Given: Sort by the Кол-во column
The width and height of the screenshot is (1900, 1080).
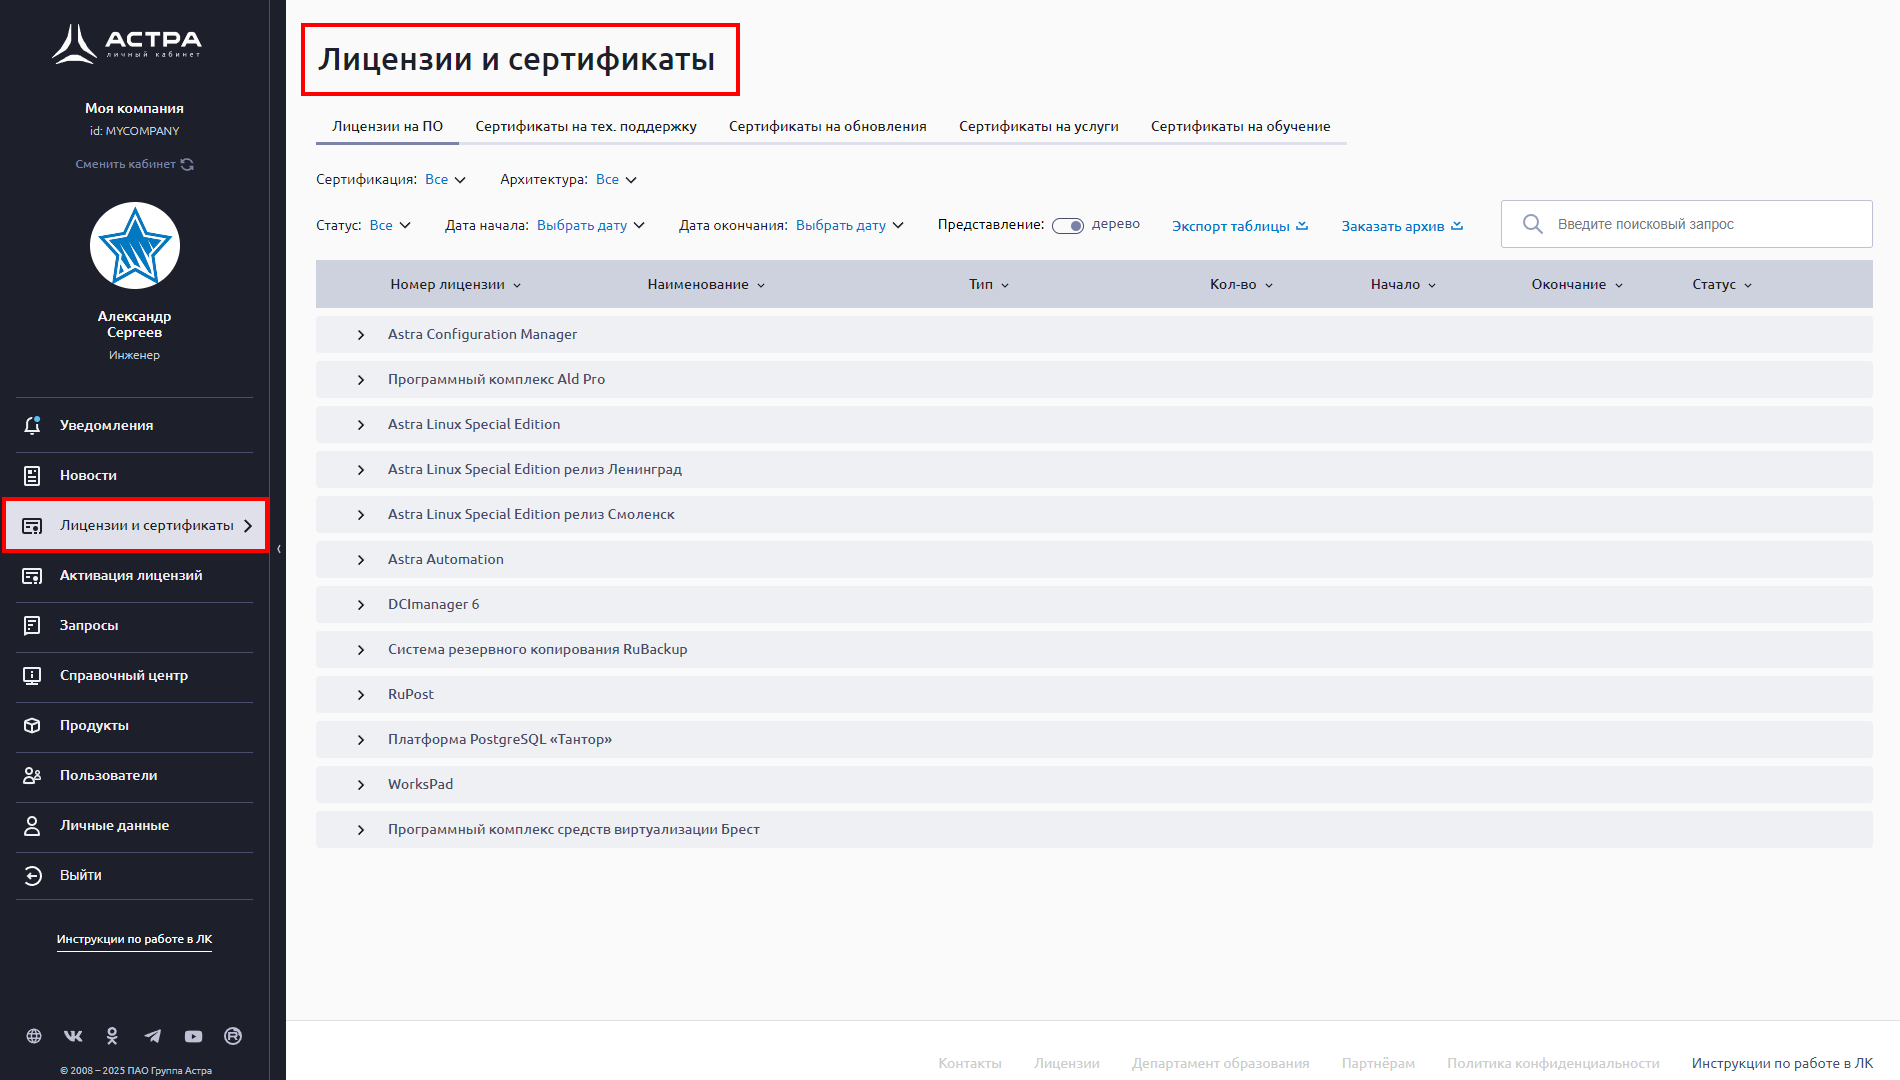Looking at the screenshot, I should coord(1241,285).
